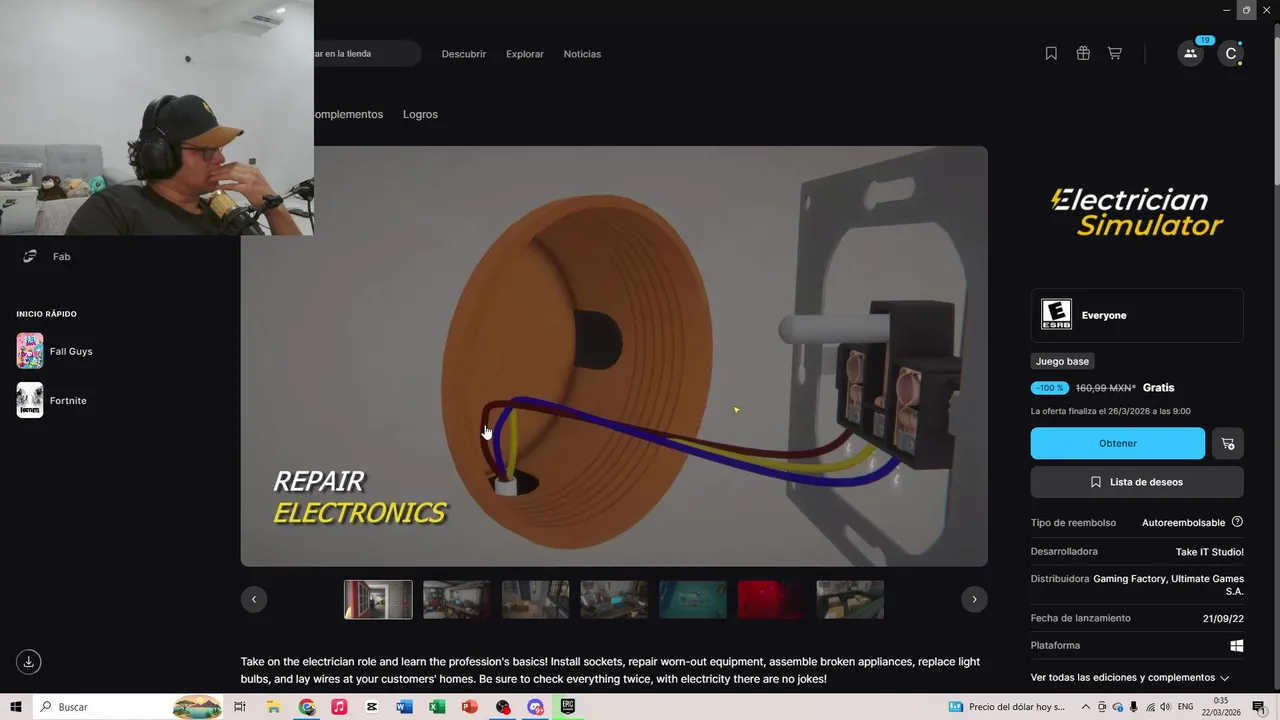This screenshot has width=1280, height=720.
Task: Select the first screenshot thumbnail
Action: pyautogui.click(x=378, y=599)
